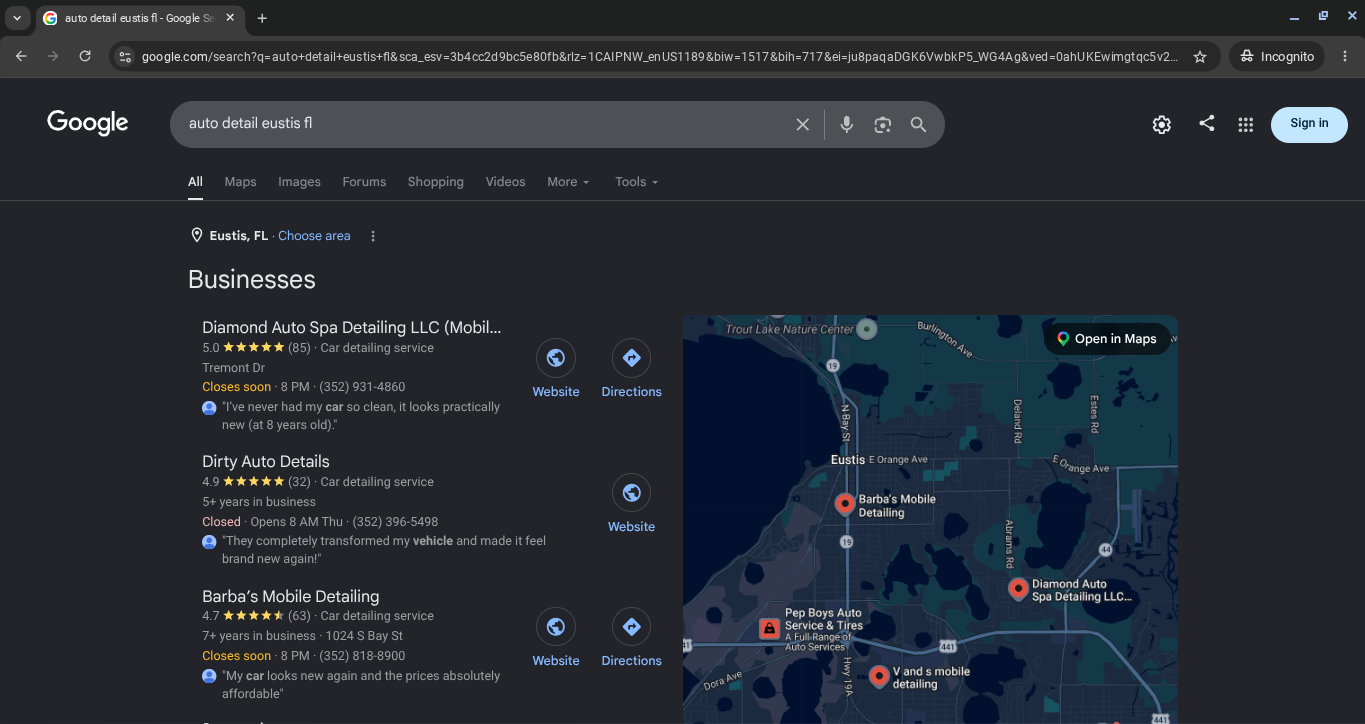The height and width of the screenshot is (724, 1365).
Task: Click the magnifying glass search button
Action: point(918,125)
